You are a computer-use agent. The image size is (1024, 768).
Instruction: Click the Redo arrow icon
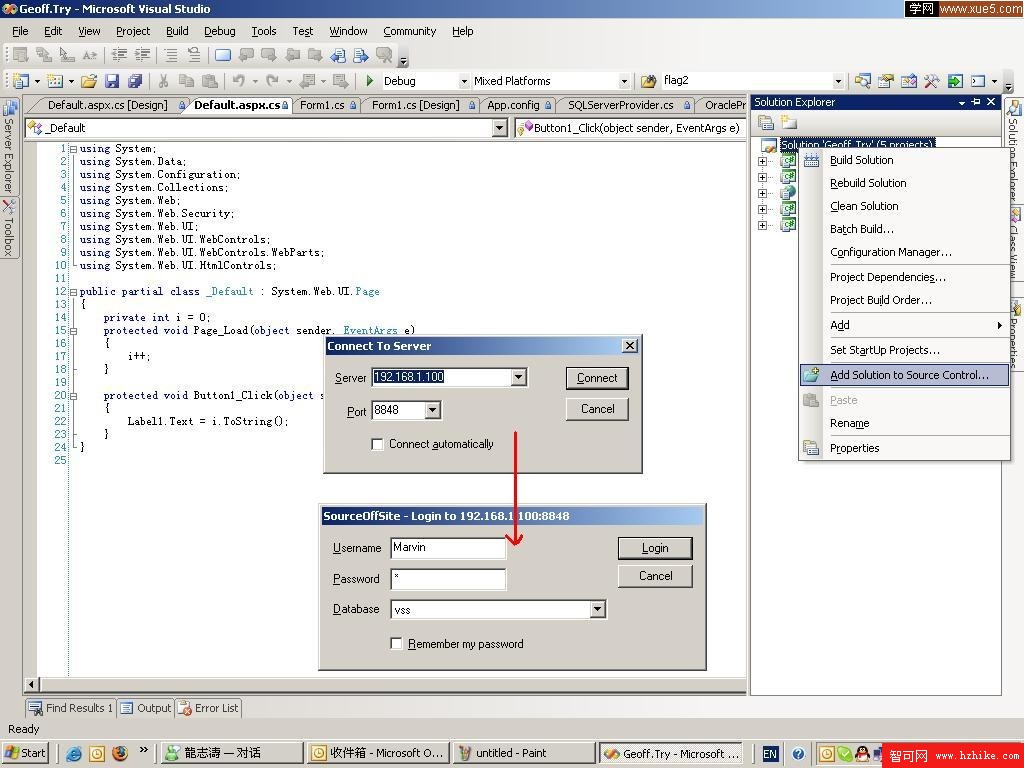272,81
